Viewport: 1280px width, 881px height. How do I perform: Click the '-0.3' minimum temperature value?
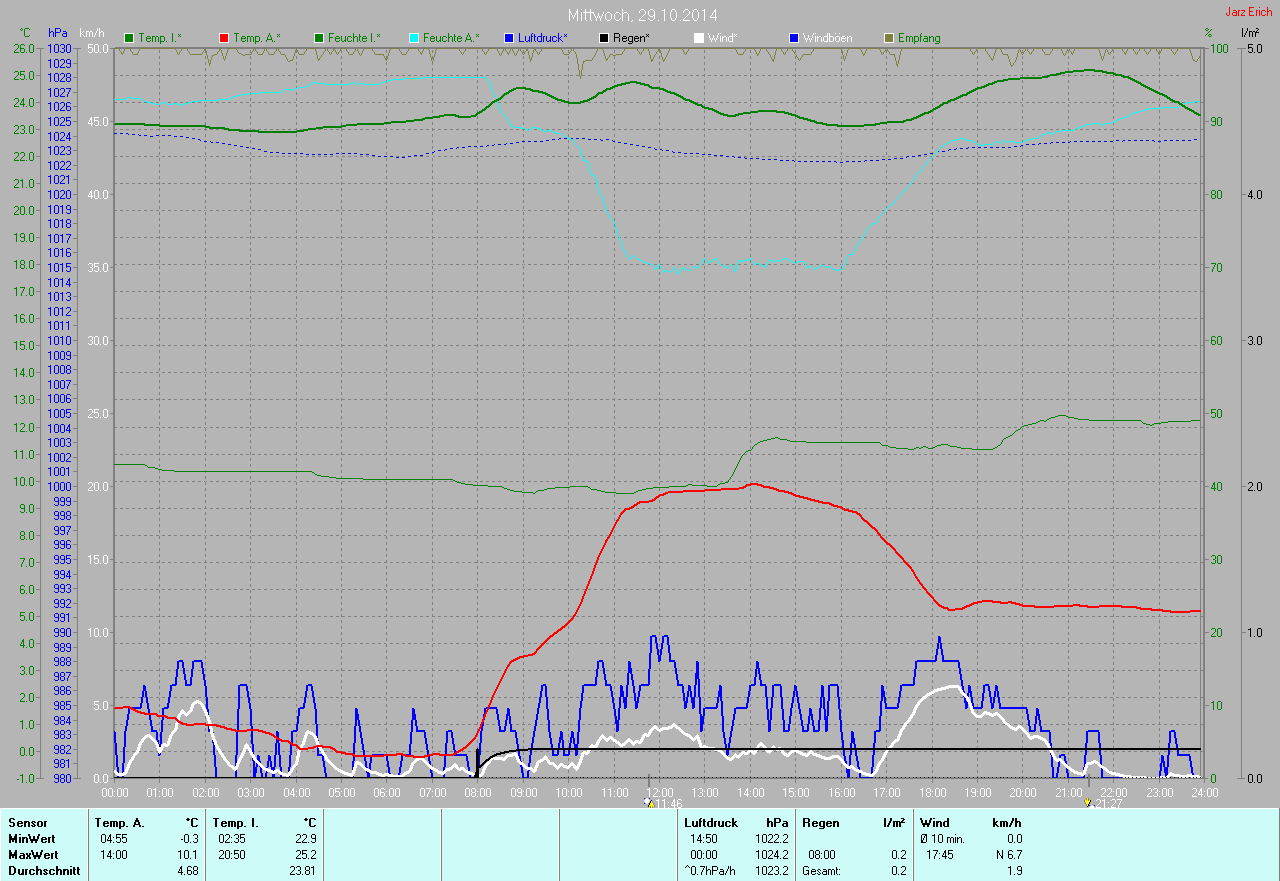click(x=189, y=839)
